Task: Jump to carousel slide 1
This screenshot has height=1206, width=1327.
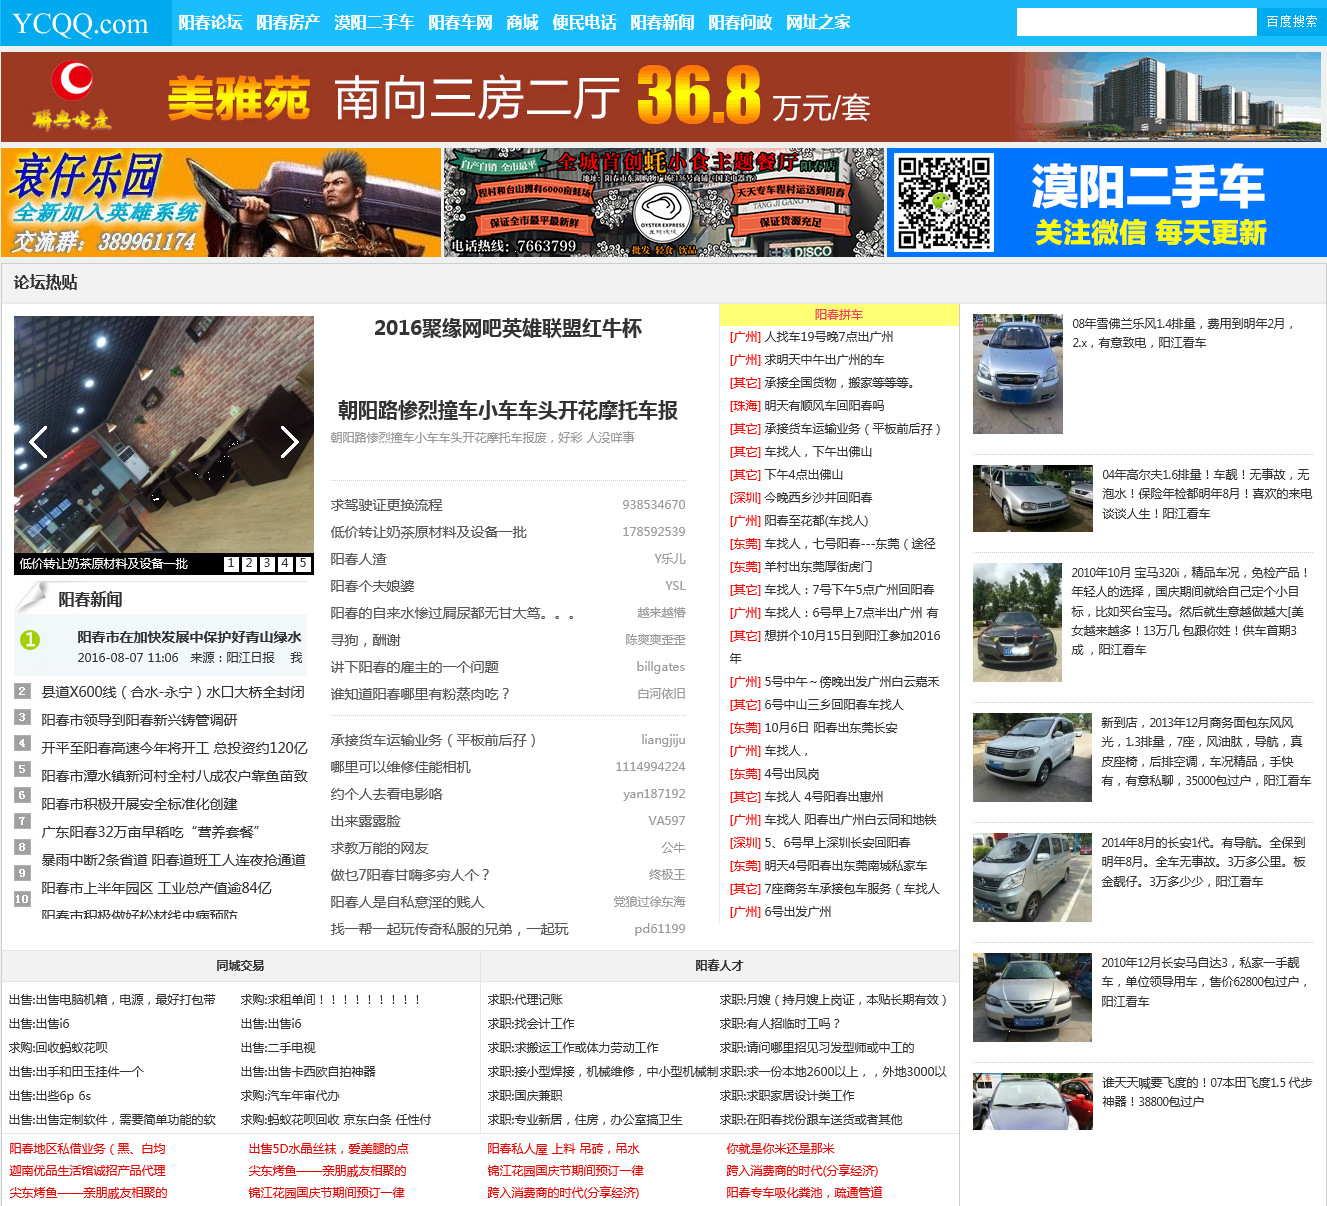Action: pyautogui.click(x=231, y=564)
